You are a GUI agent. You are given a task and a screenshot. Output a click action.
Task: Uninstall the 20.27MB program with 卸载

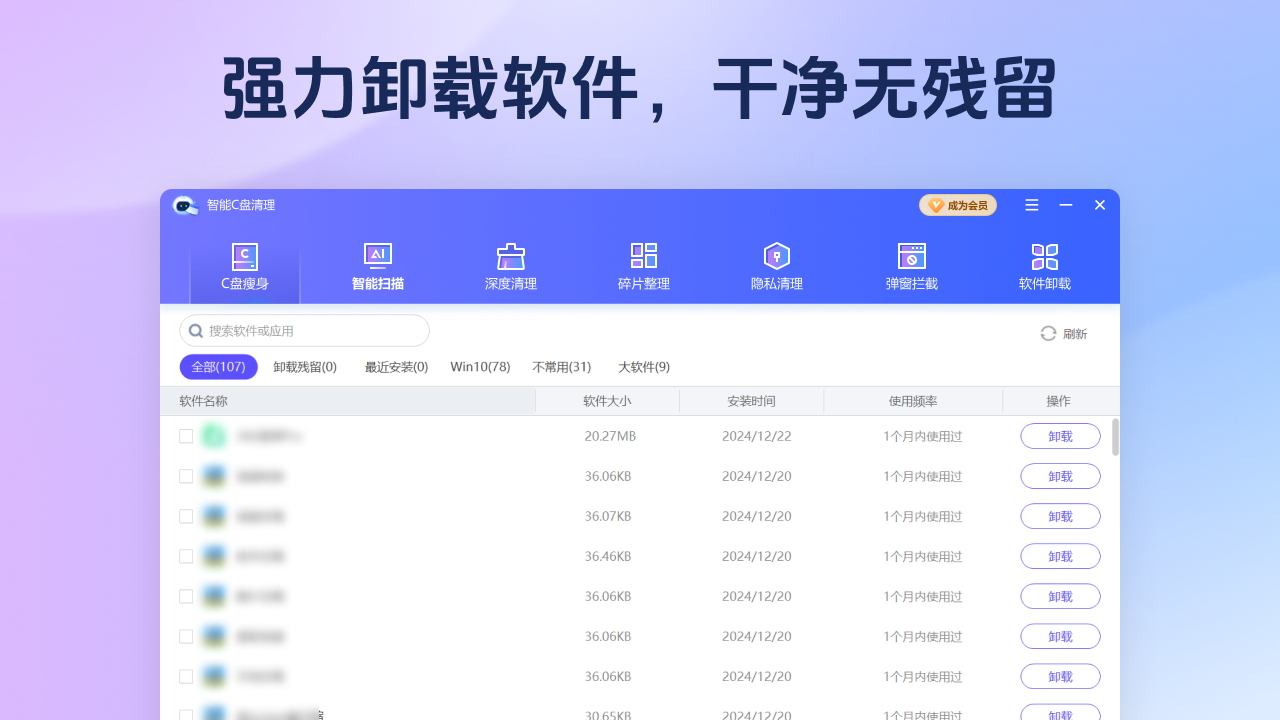coord(1060,436)
